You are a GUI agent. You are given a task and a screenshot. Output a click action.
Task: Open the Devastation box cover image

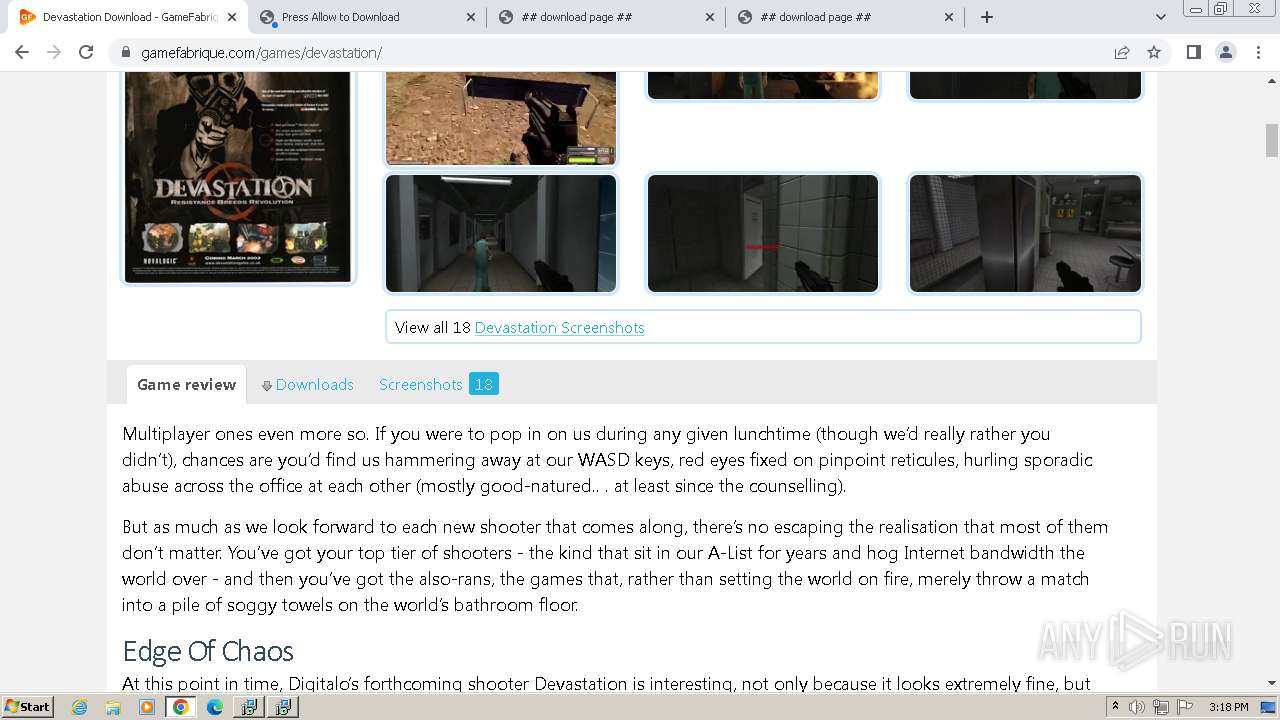[x=238, y=177]
